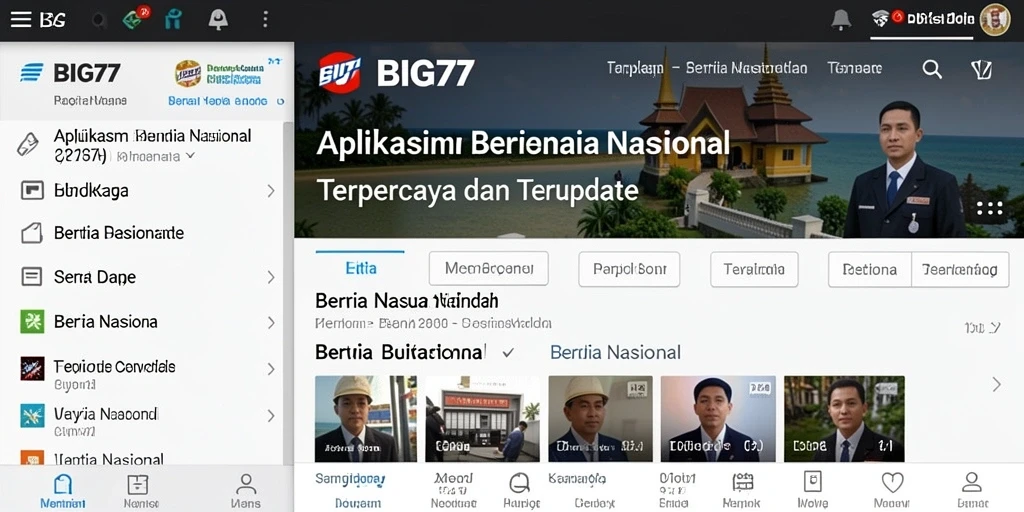
Task: Open search from the banner magnifier icon
Action: click(x=932, y=69)
